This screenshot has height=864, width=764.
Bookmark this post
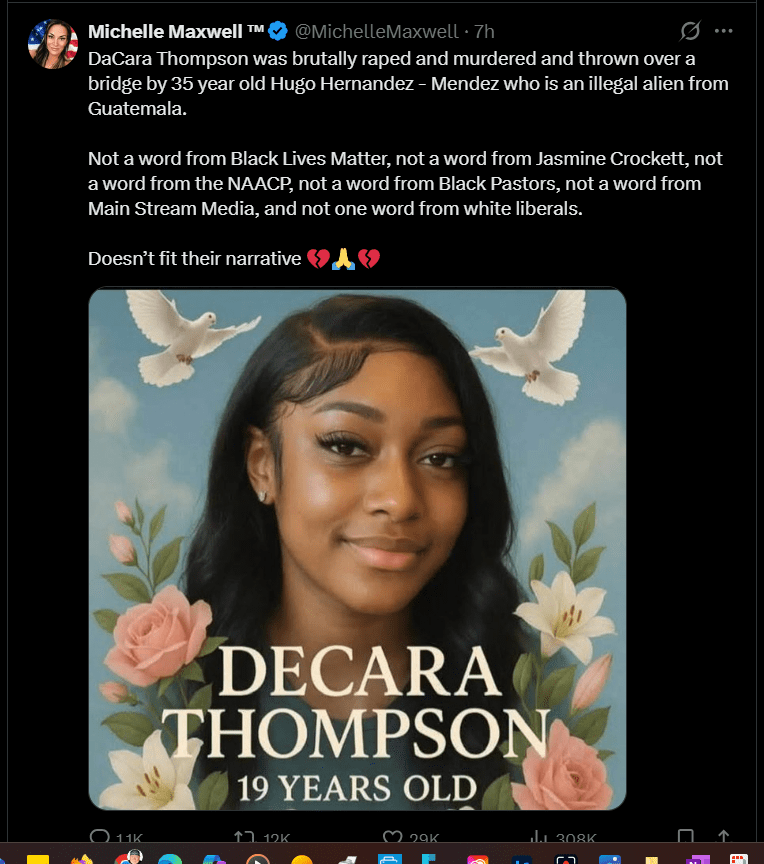coord(685,836)
